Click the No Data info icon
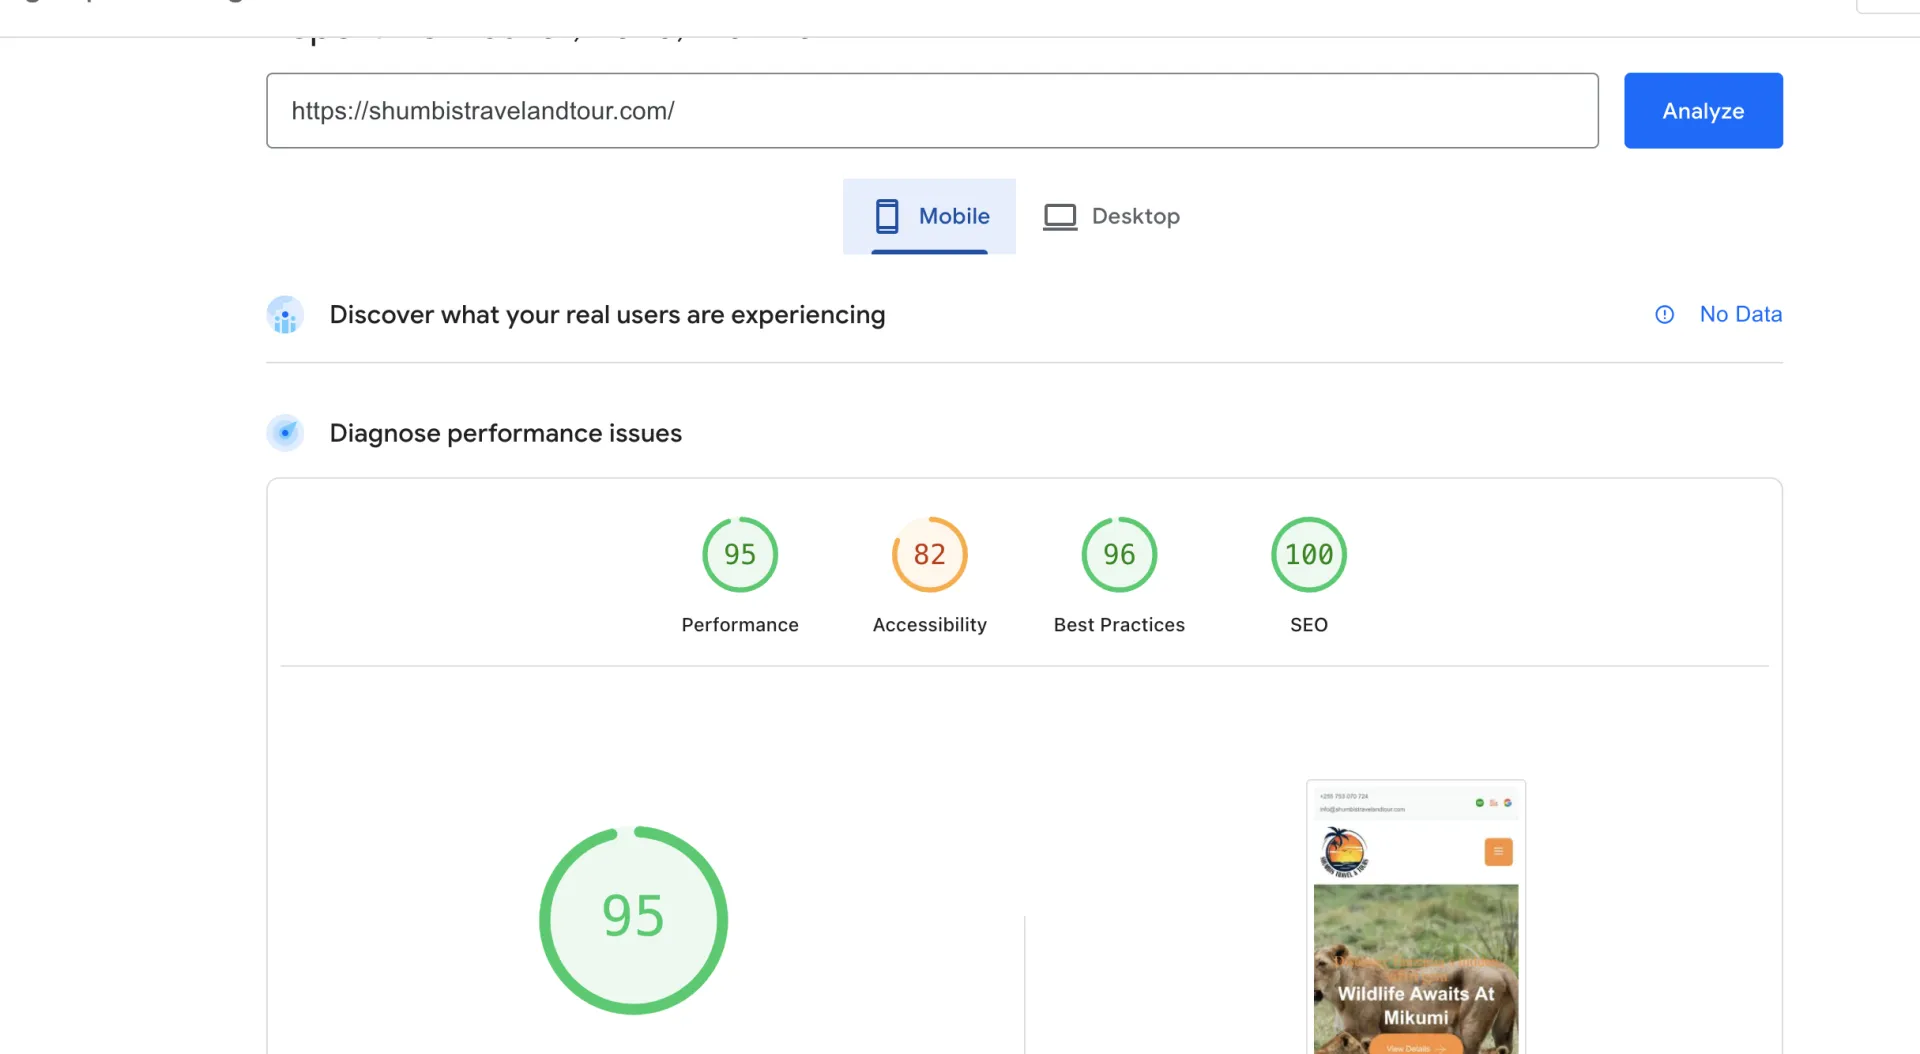This screenshot has height=1054, width=1920. pyautogui.click(x=1665, y=314)
